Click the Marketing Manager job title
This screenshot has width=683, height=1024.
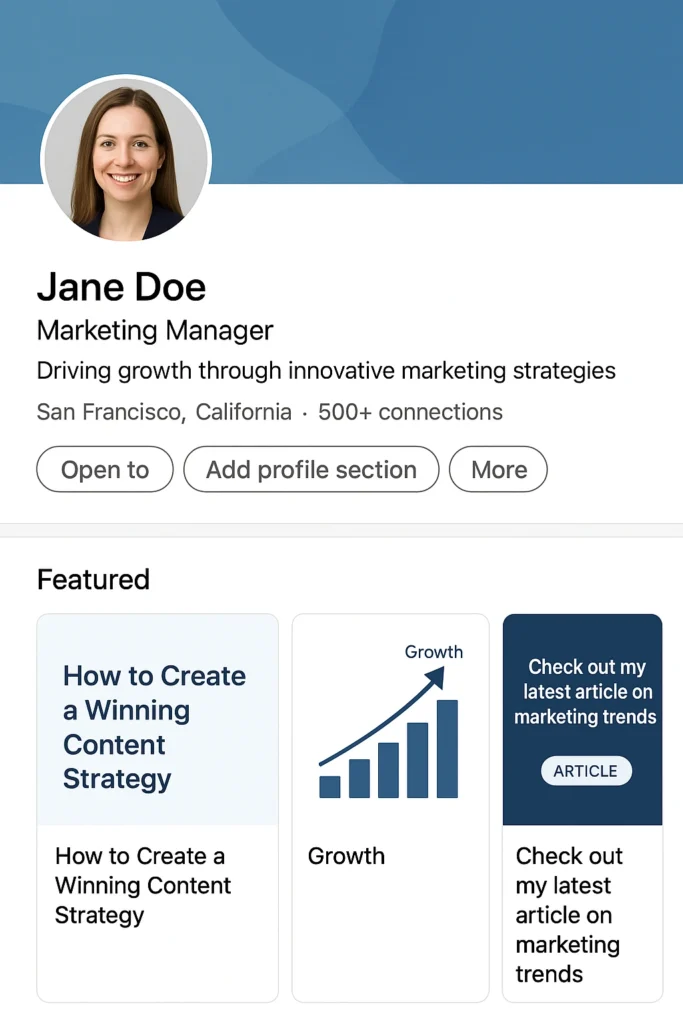coord(155,330)
